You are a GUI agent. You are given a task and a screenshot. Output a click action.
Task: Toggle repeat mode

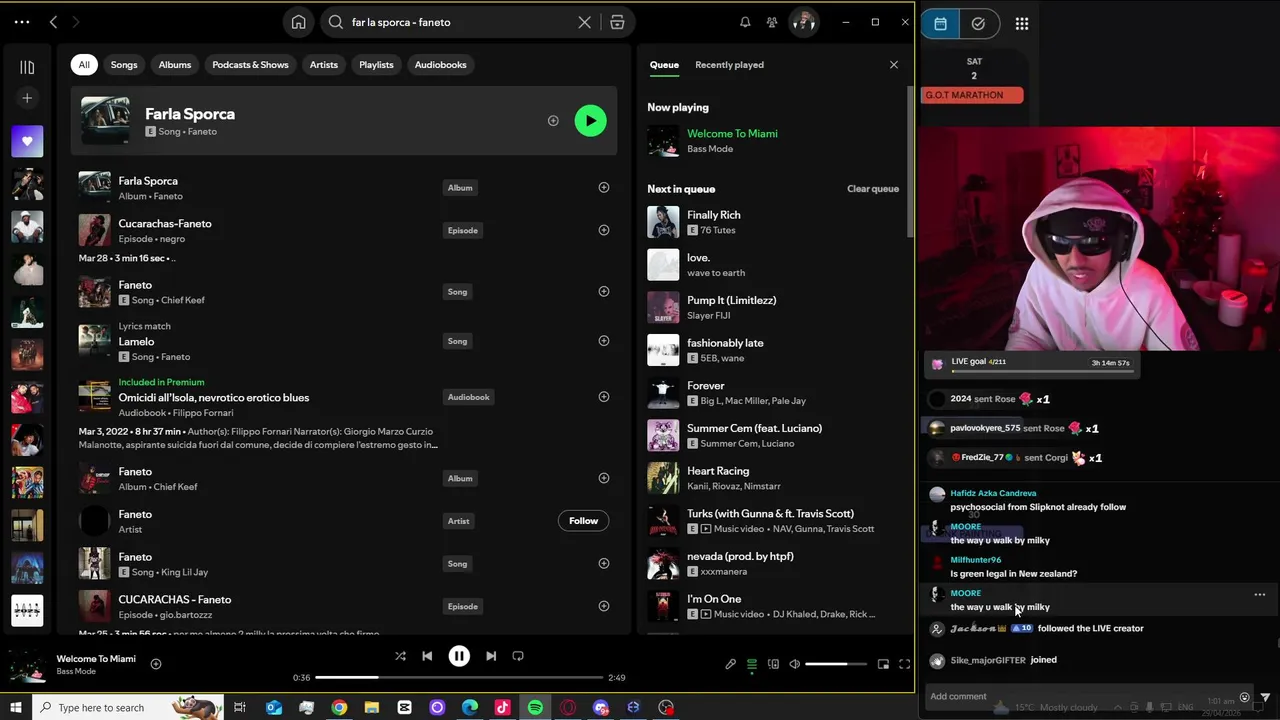click(x=518, y=656)
